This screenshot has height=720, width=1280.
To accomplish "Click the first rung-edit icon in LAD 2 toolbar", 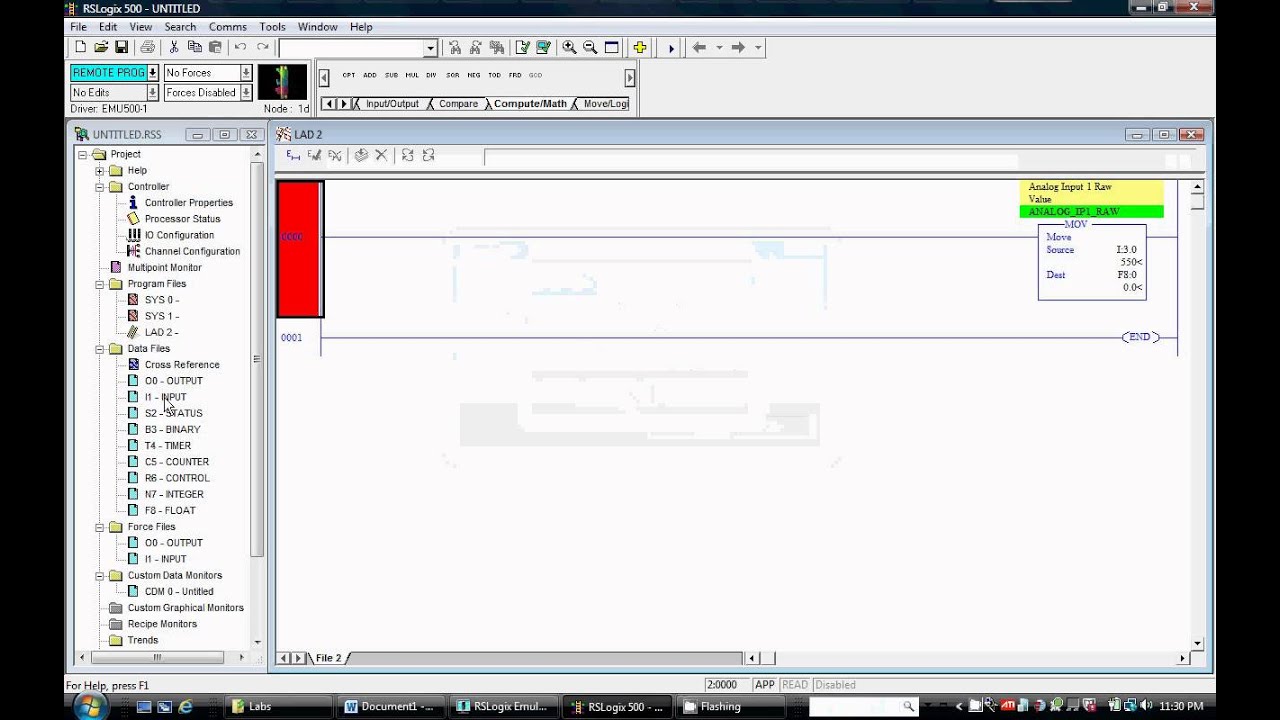I will (293, 155).
